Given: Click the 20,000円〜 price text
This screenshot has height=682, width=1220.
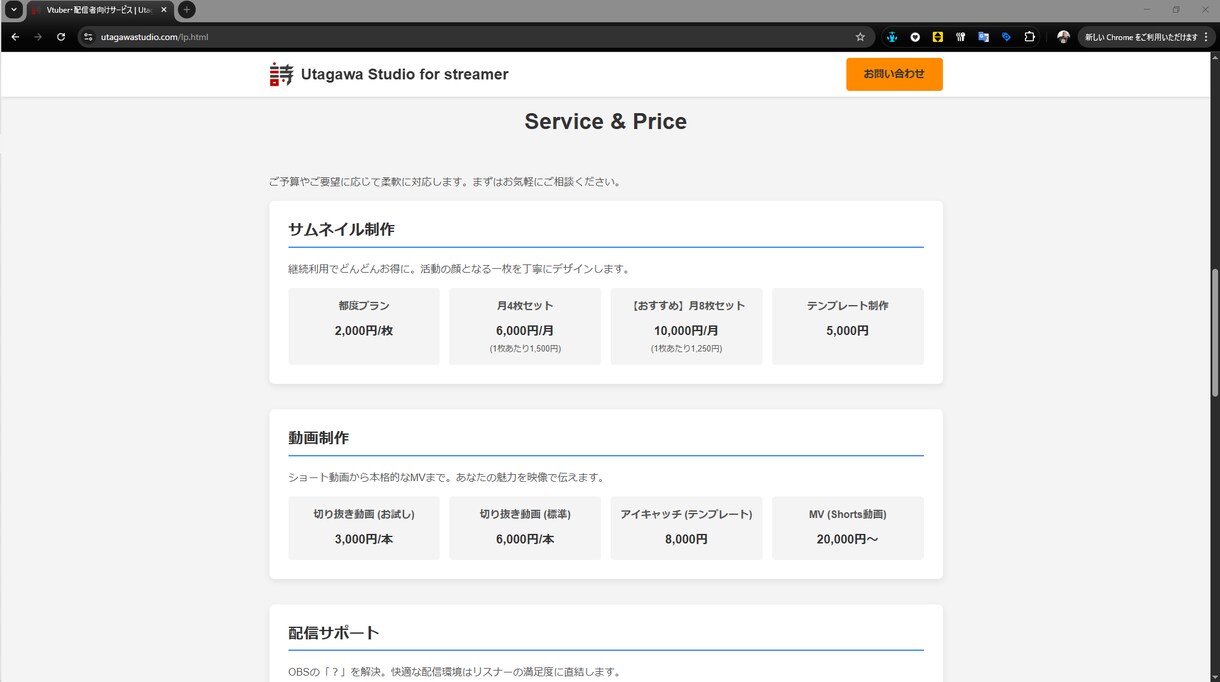Looking at the screenshot, I should pos(848,539).
